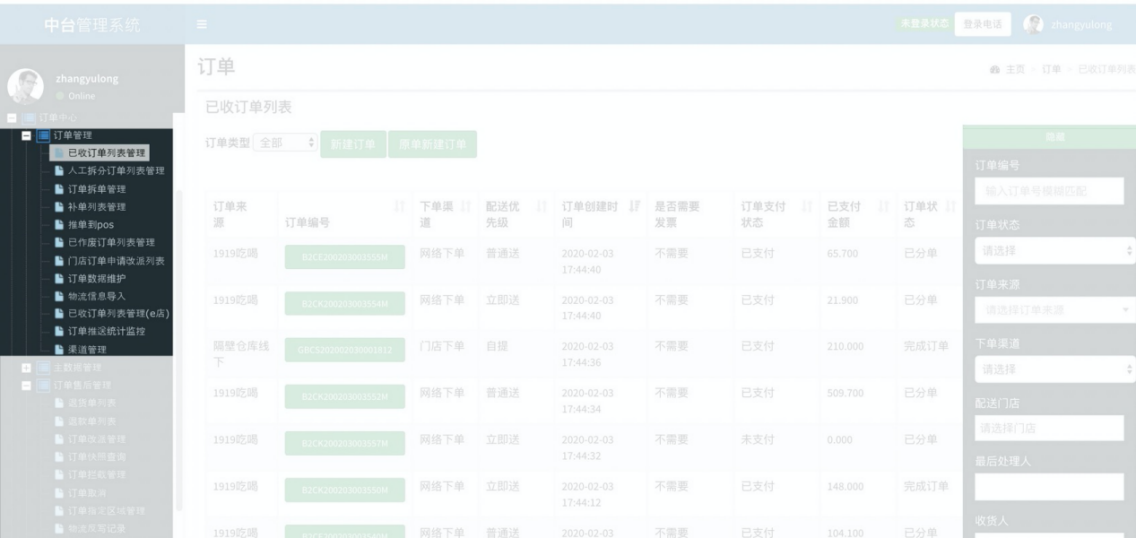Open order B2CK200203003550M
1136x538 pixels.
pyautogui.click(x=345, y=490)
